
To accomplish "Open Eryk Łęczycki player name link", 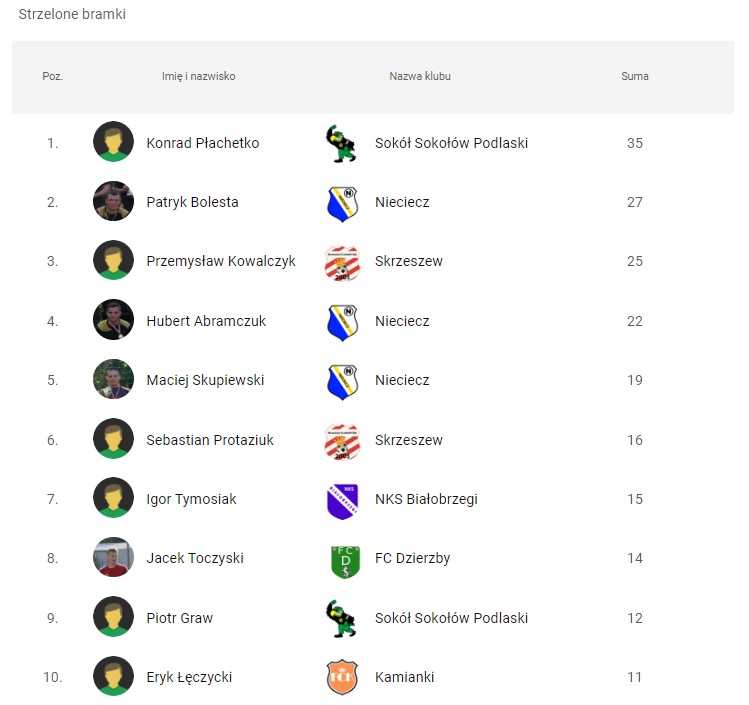I will (x=189, y=677).
